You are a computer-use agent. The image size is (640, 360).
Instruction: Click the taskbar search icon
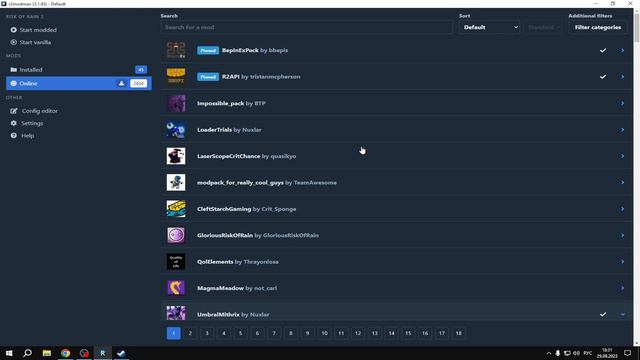(27, 353)
